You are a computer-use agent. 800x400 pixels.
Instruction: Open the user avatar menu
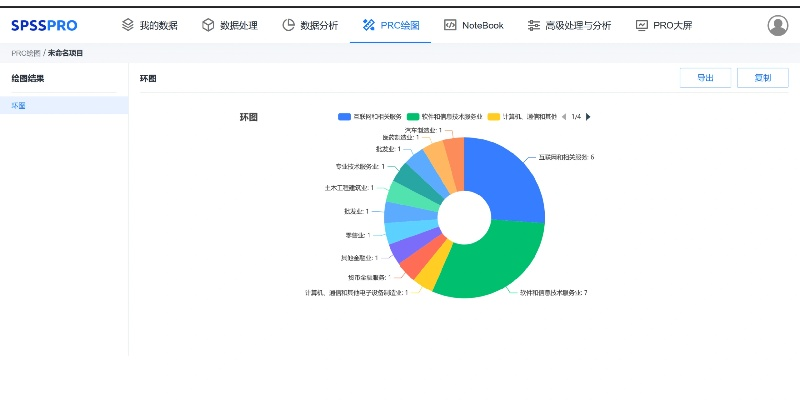(777, 25)
